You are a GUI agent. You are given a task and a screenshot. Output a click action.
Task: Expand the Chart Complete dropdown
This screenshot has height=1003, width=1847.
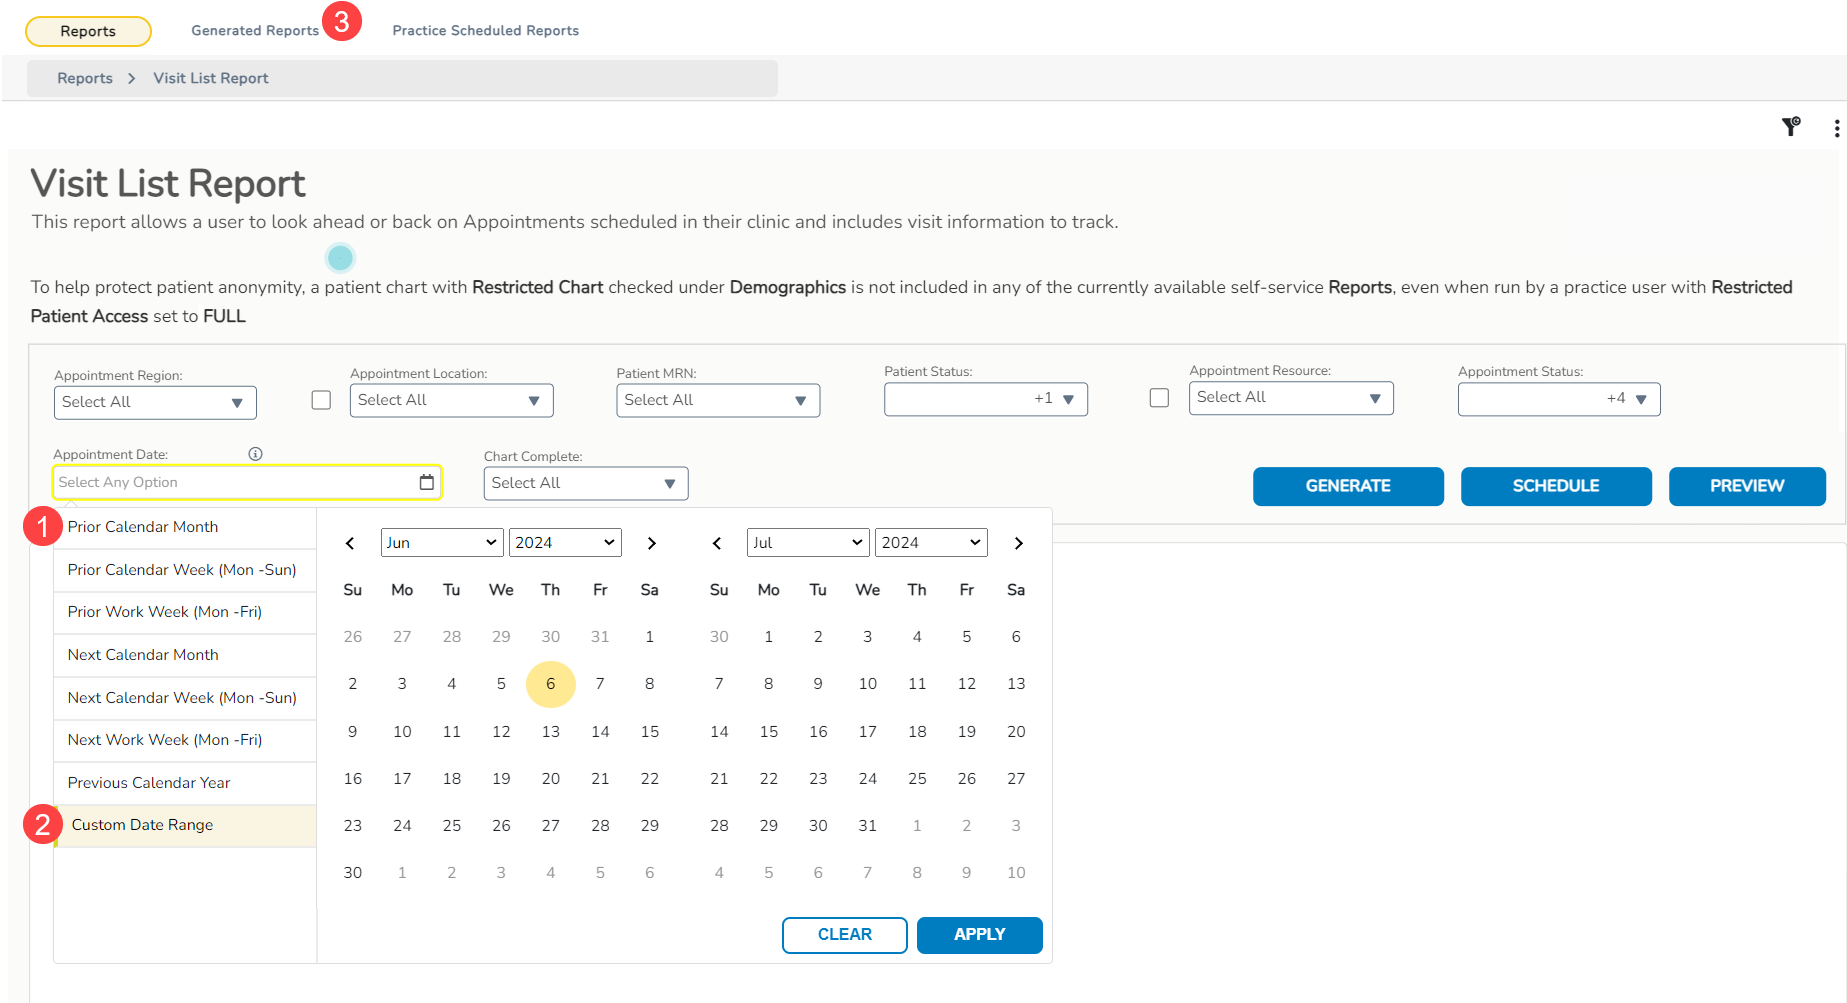tap(585, 483)
